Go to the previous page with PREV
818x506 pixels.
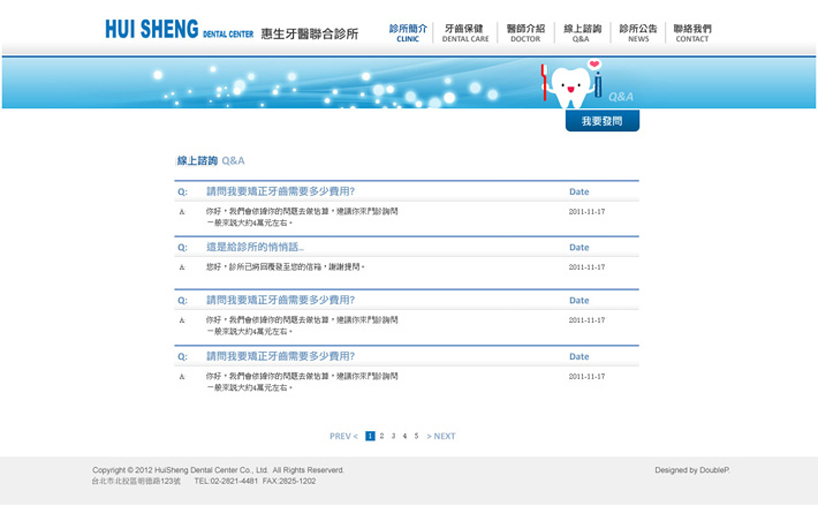pos(343,436)
